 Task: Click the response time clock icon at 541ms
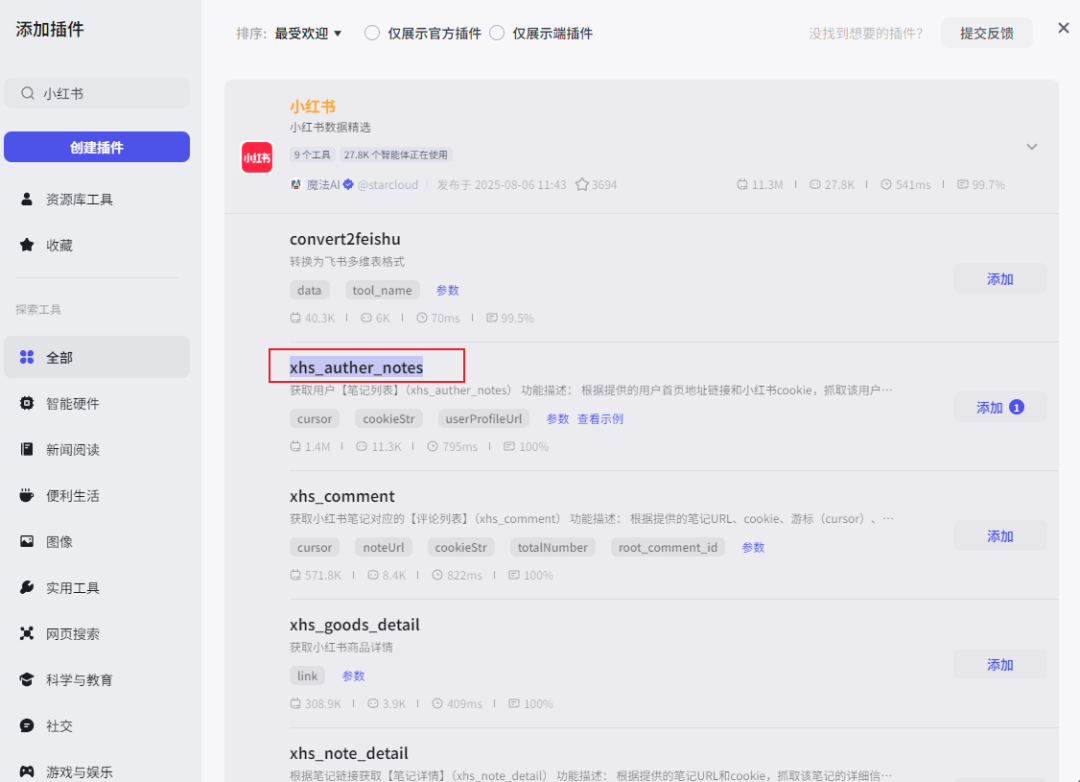coord(886,184)
